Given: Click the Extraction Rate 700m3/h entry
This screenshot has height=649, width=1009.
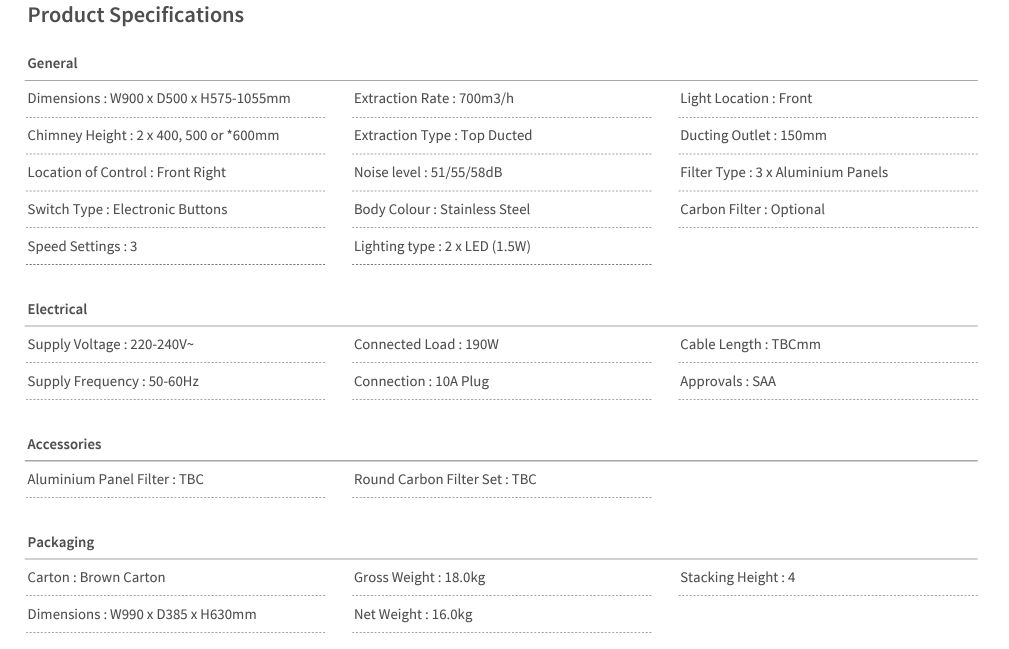Looking at the screenshot, I should click(433, 98).
